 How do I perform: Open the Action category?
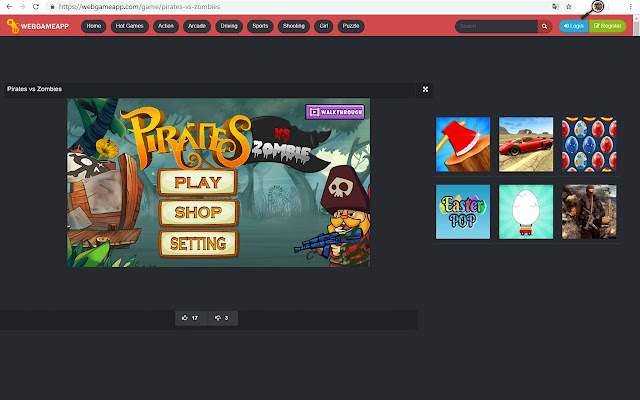point(166,26)
